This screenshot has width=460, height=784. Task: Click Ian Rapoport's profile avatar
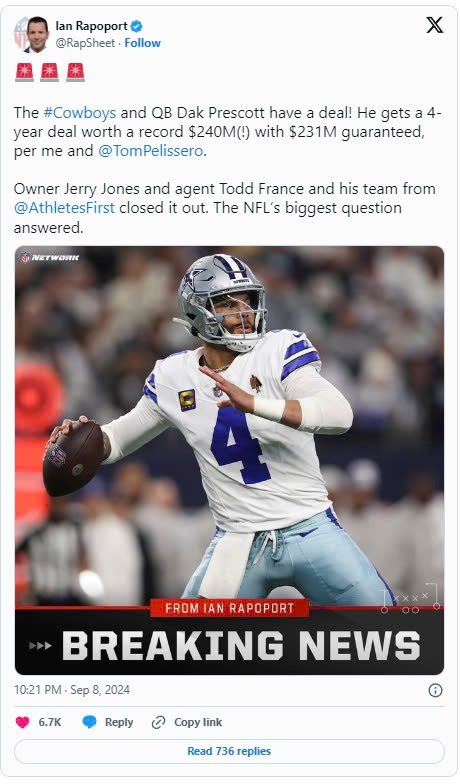(x=32, y=34)
